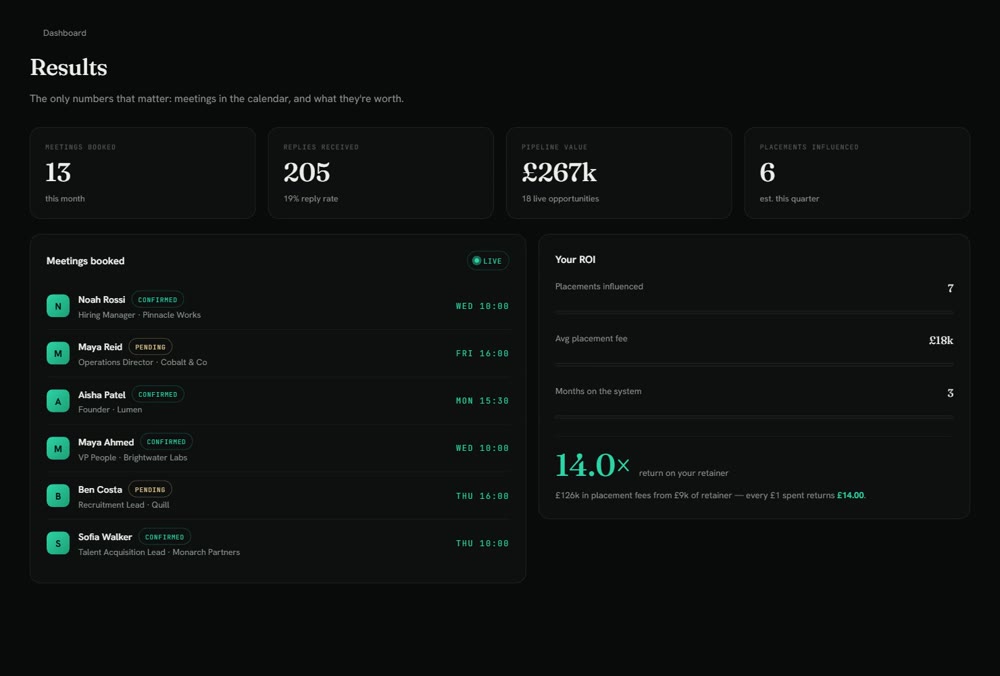Click Maya Ahmed's WED 10:00 time
Image resolution: width=1000 pixels, height=676 pixels.
[482, 448]
